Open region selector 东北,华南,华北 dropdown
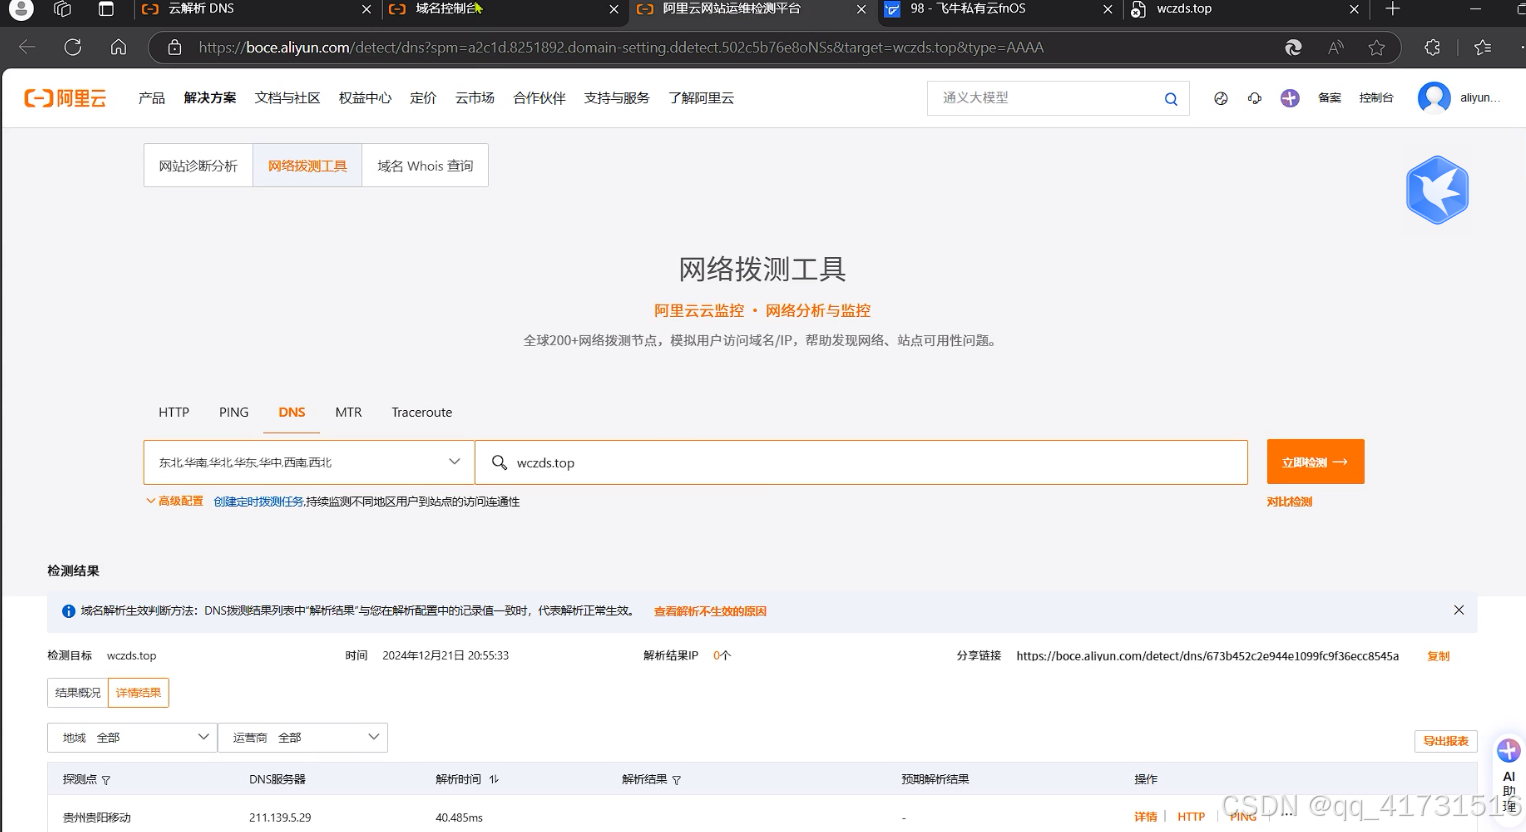The height and width of the screenshot is (832, 1526). click(x=309, y=462)
